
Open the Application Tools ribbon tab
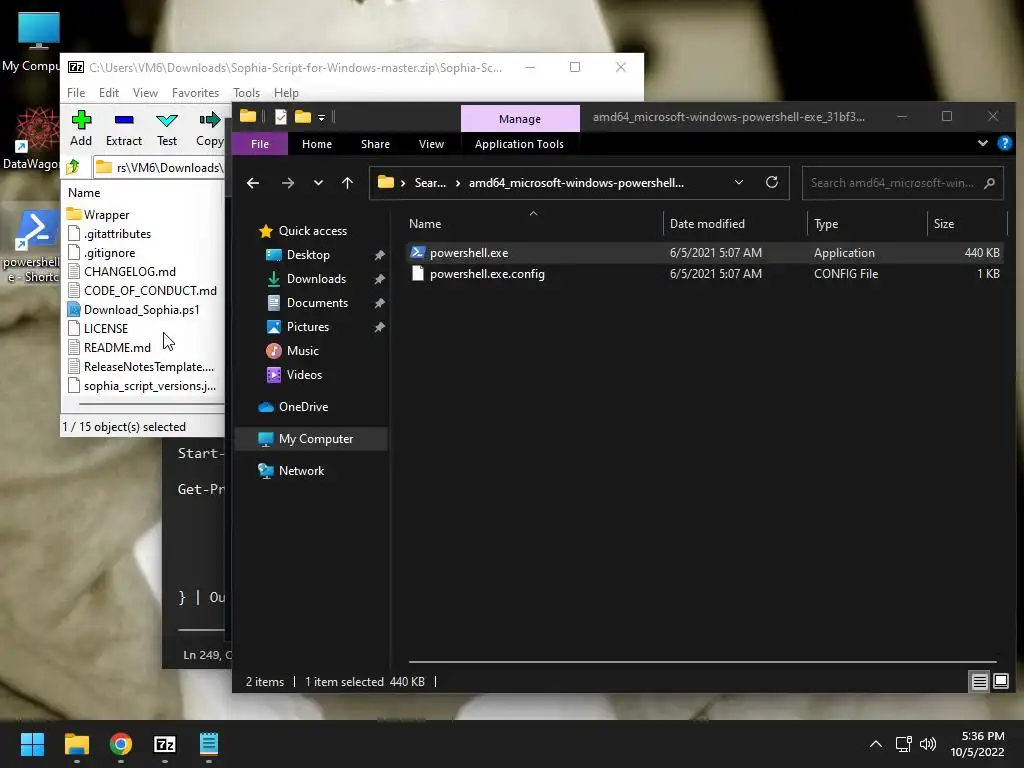coord(519,144)
